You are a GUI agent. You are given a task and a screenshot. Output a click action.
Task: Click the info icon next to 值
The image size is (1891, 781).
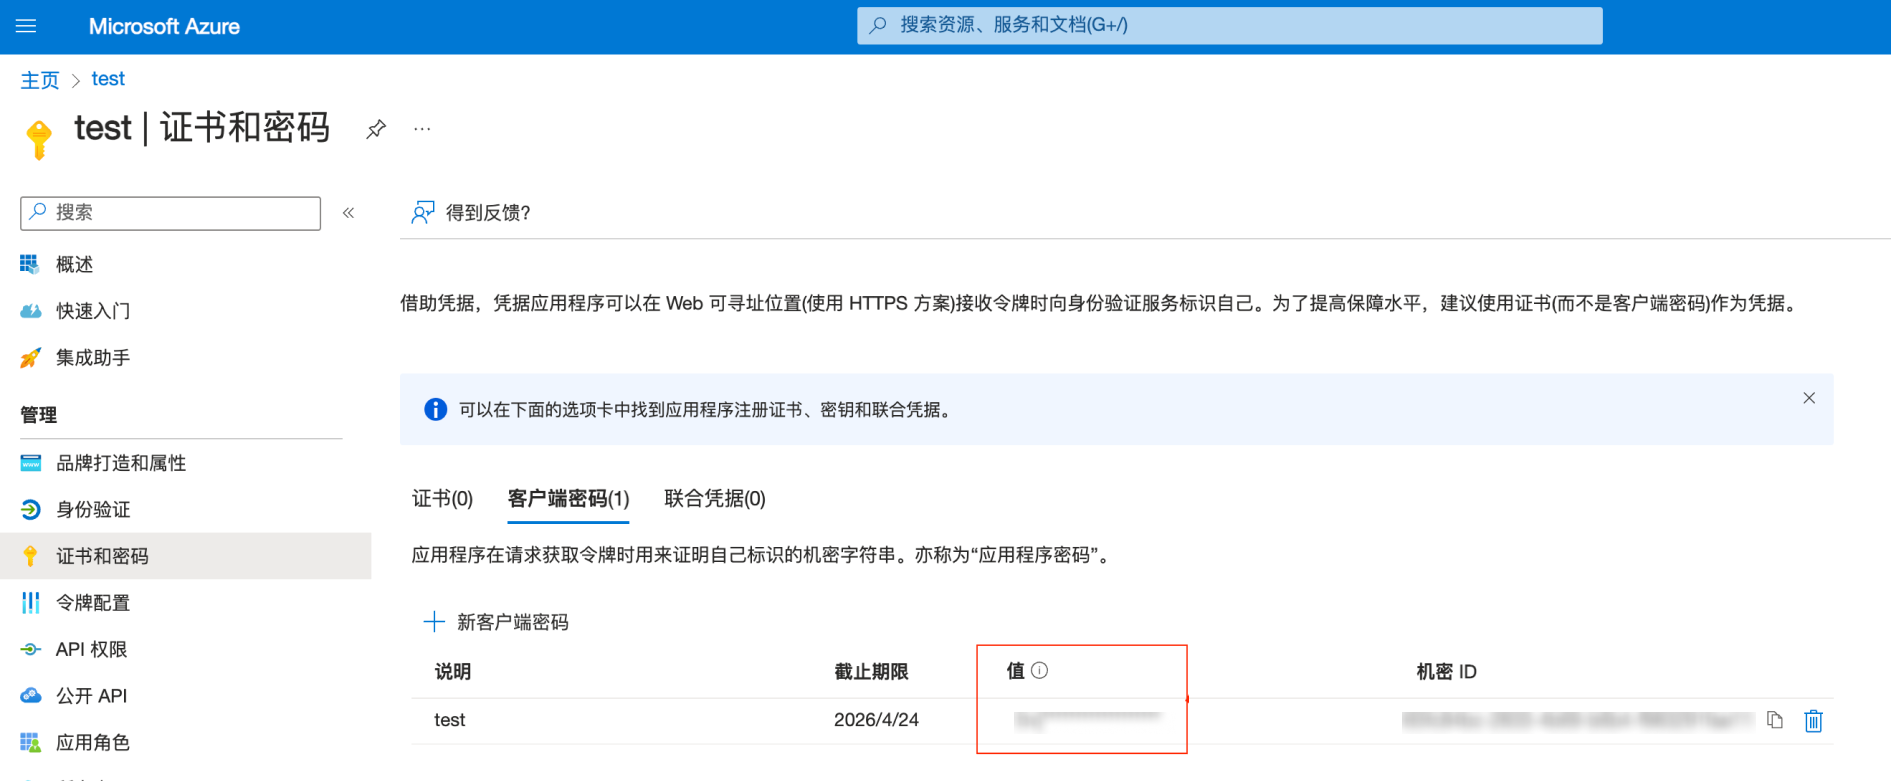click(x=1039, y=670)
